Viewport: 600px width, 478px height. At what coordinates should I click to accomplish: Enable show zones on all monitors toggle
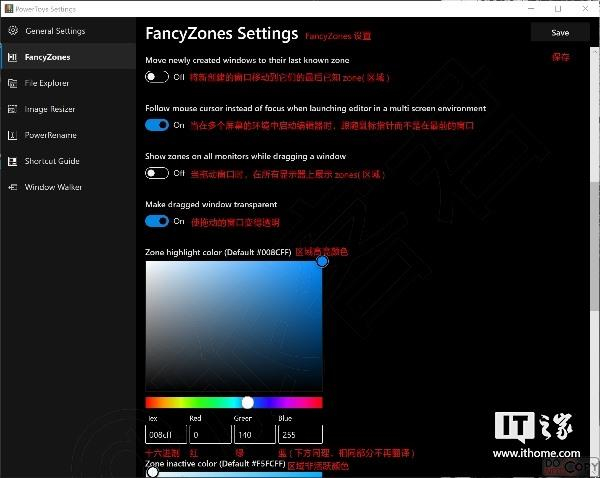(x=157, y=173)
